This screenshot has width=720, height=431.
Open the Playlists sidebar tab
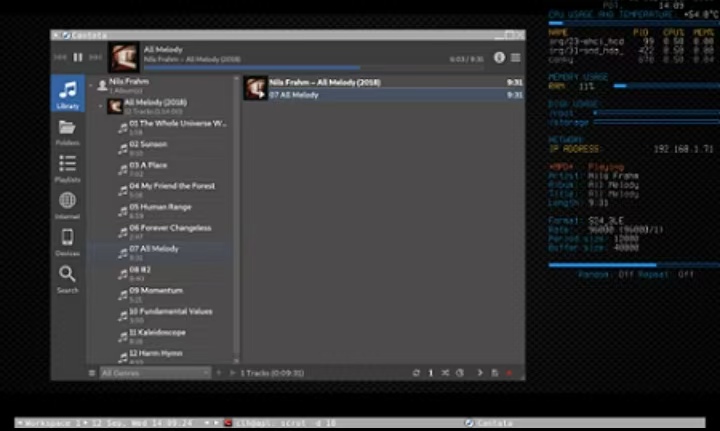(x=68, y=169)
